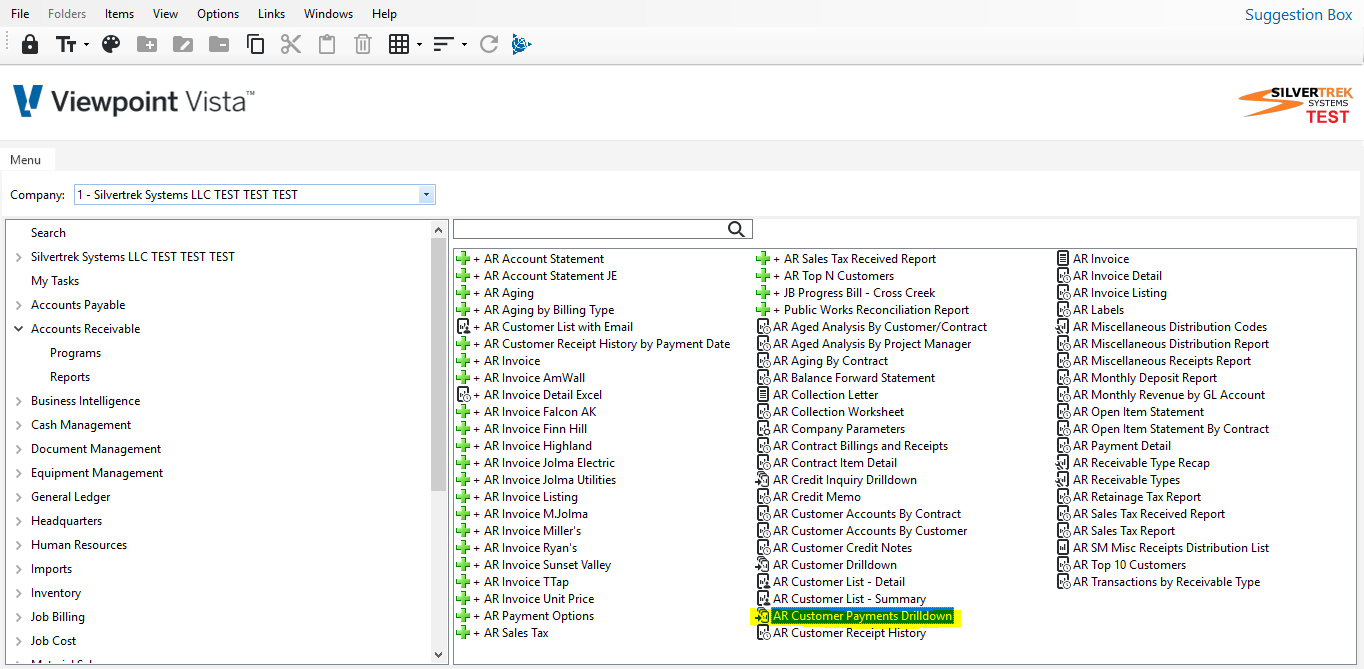Click the grid view icon
Screen dimensions: 1364x669
[399, 44]
